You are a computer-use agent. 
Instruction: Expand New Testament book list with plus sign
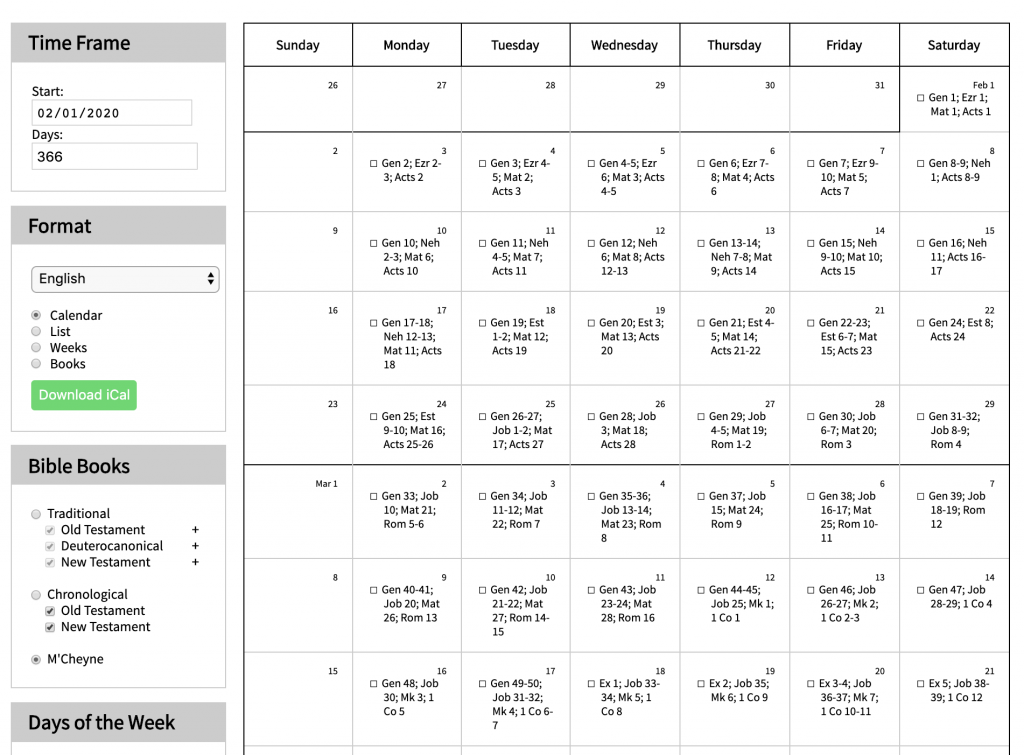point(196,562)
